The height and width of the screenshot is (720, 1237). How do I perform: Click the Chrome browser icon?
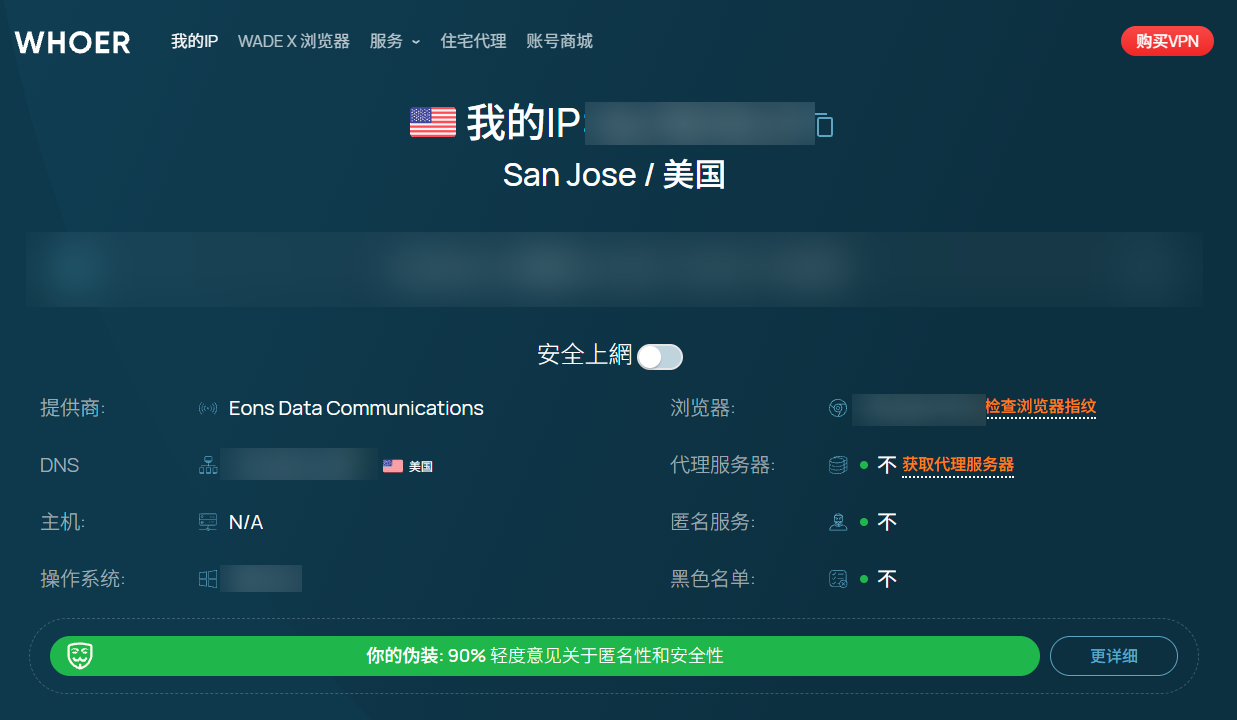[838, 408]
